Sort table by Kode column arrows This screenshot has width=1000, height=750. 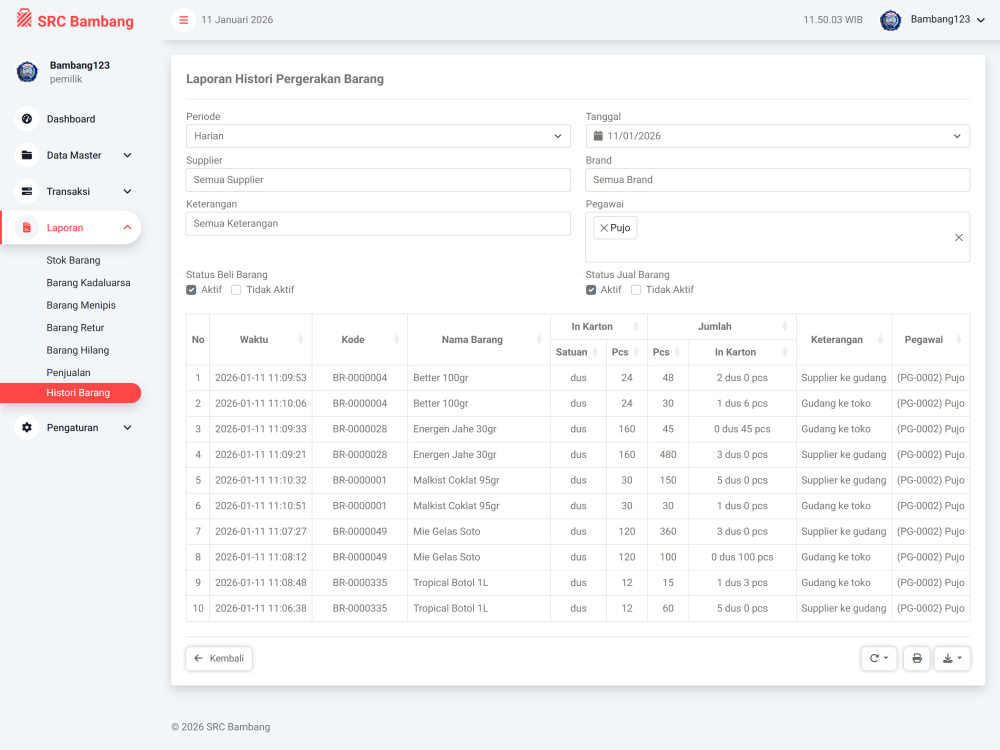pos(396,339)
